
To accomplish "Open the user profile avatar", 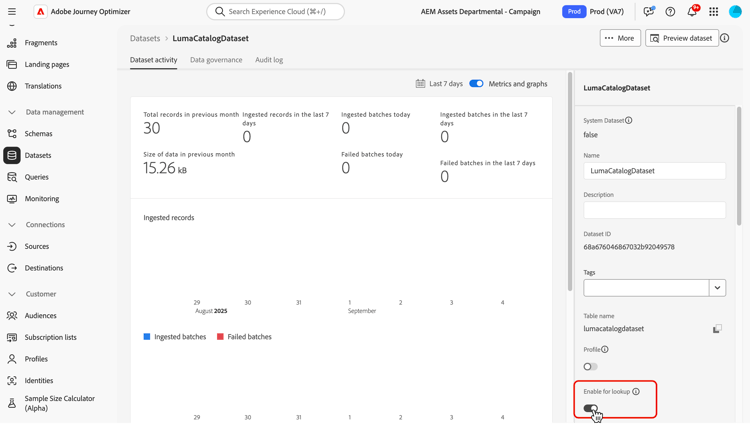I will 735,11.
